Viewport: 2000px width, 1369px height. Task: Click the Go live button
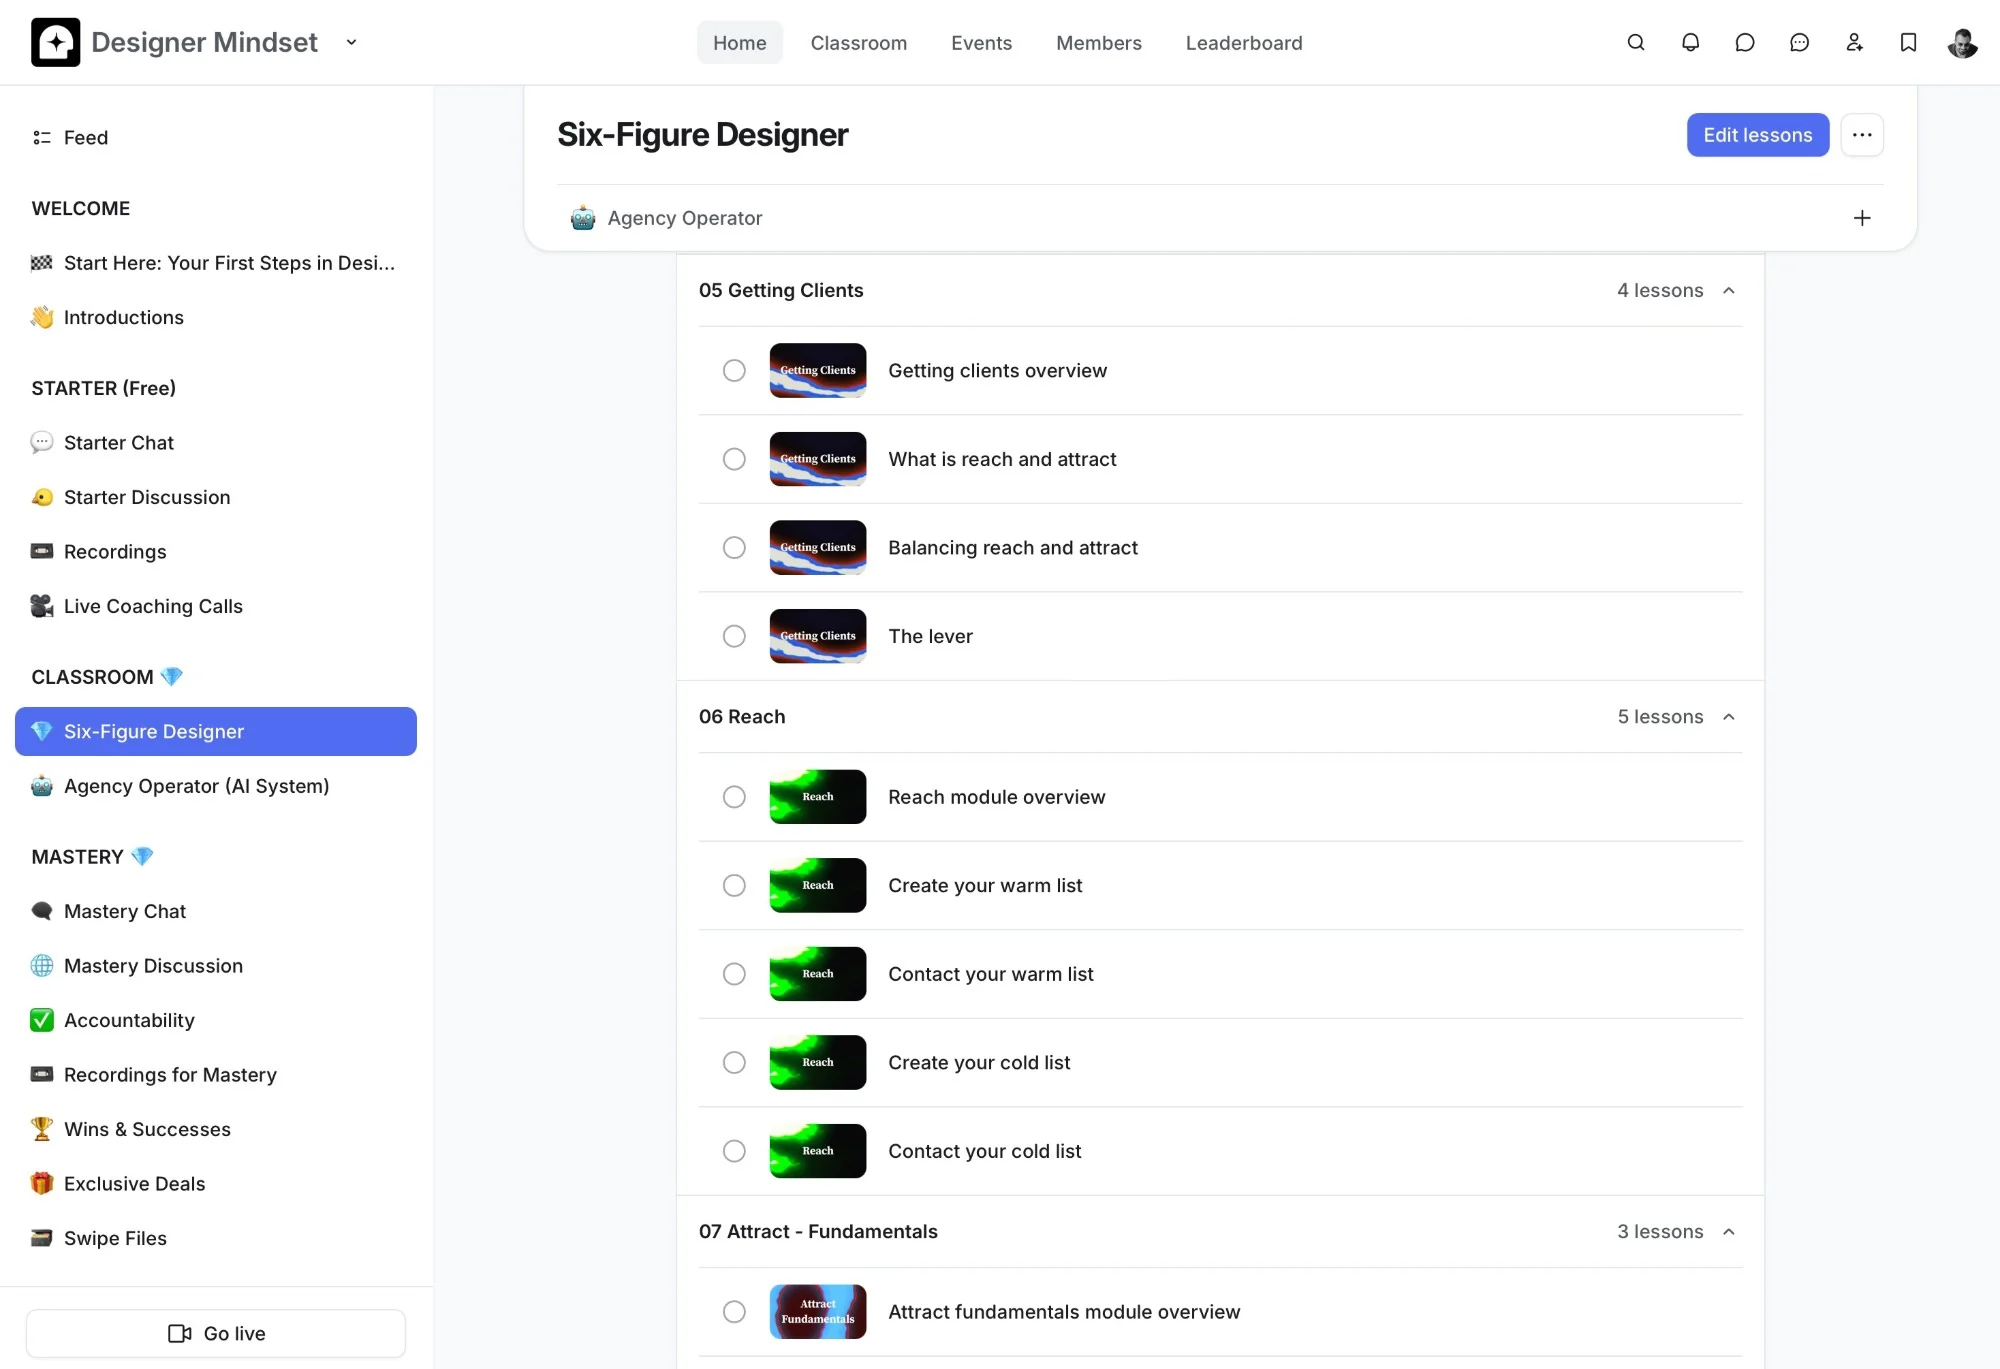[x=216, y=1333]
